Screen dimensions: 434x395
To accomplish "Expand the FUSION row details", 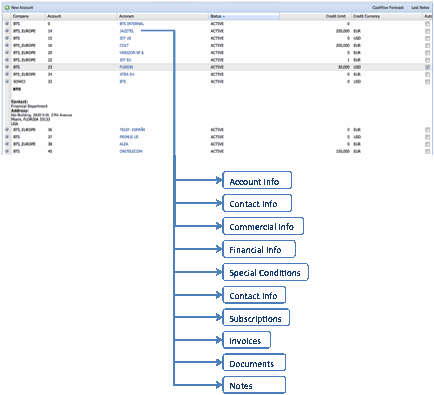I will 7,67.
